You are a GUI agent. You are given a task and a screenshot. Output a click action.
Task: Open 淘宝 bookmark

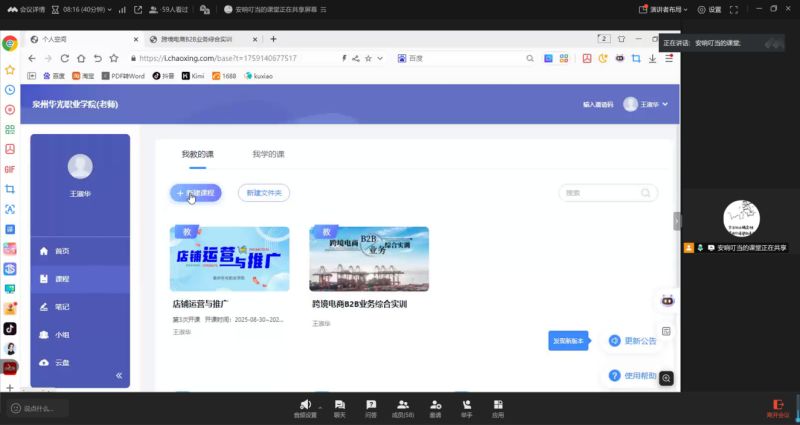click(x=83, y=76)
